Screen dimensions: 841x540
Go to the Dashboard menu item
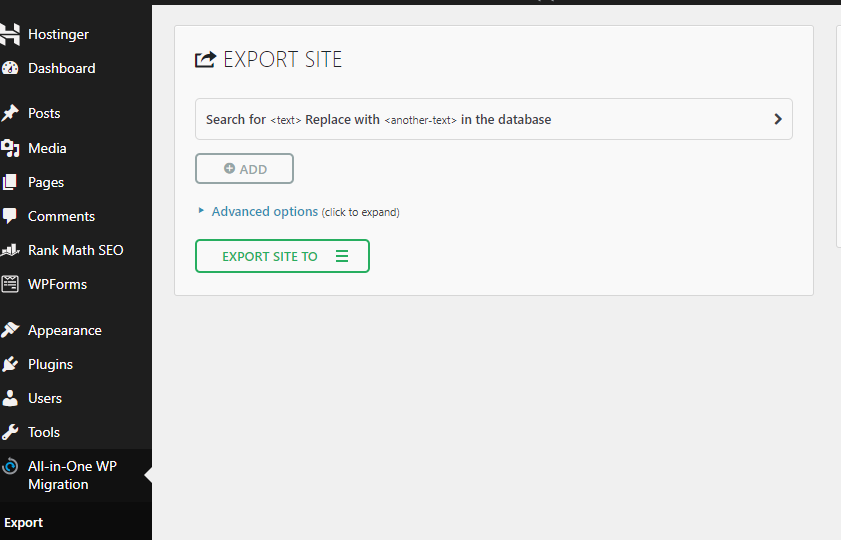click(62, 68)
